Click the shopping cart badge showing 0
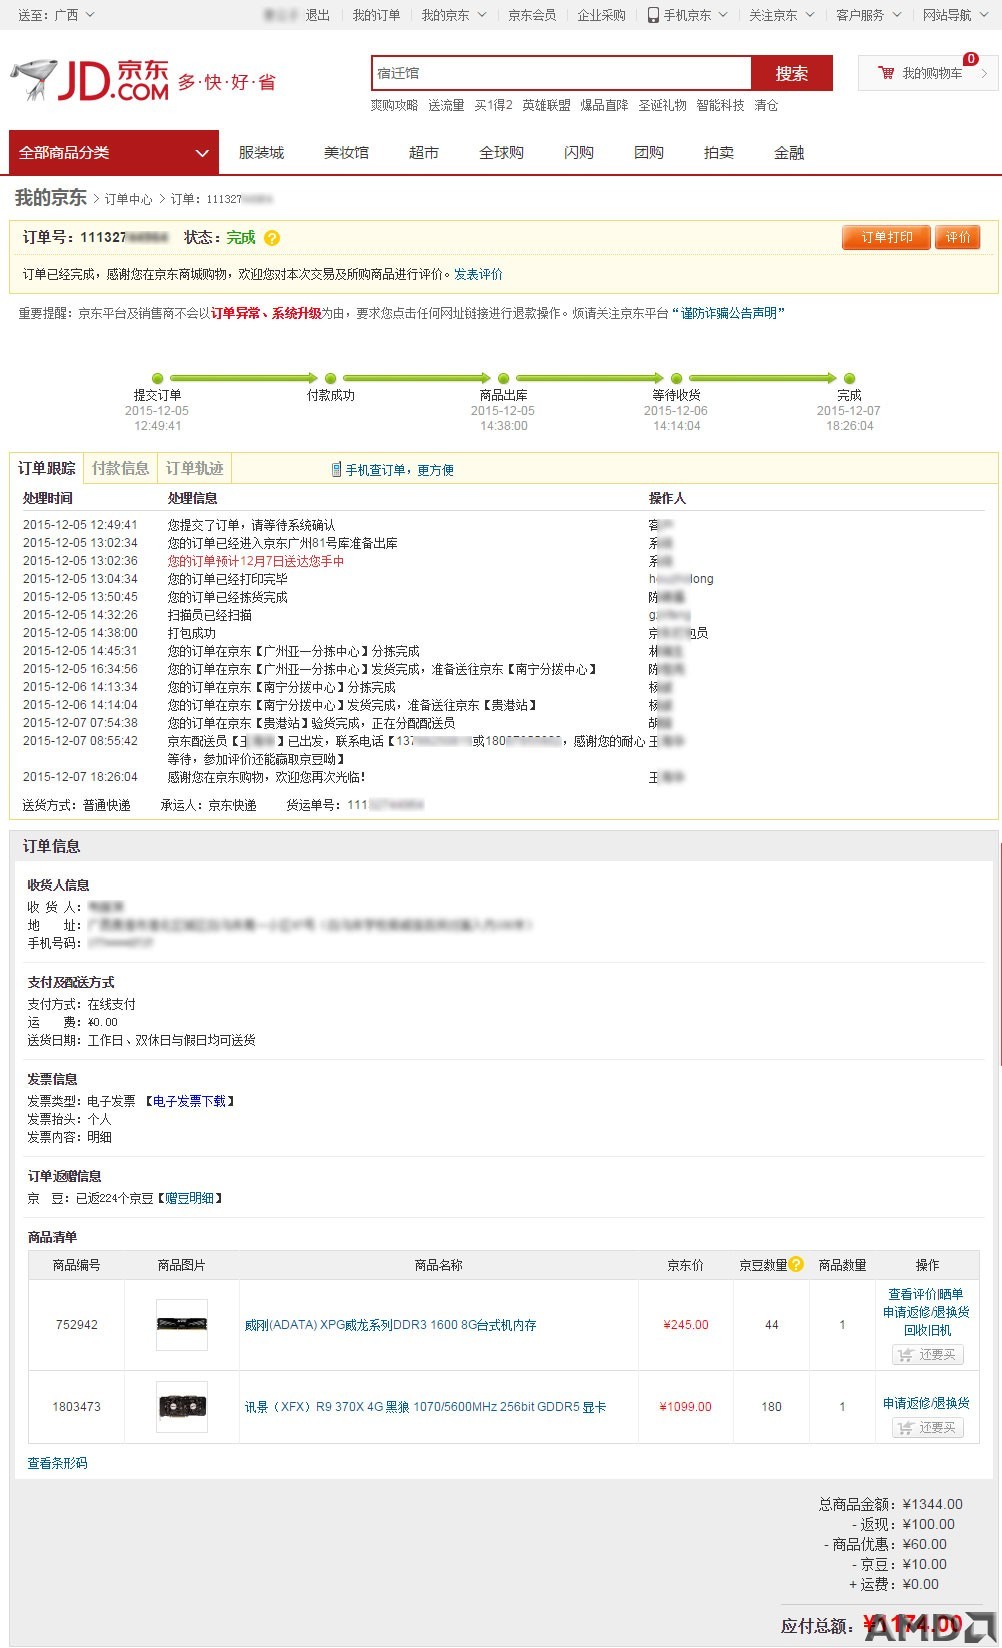 tap(970, 59)
